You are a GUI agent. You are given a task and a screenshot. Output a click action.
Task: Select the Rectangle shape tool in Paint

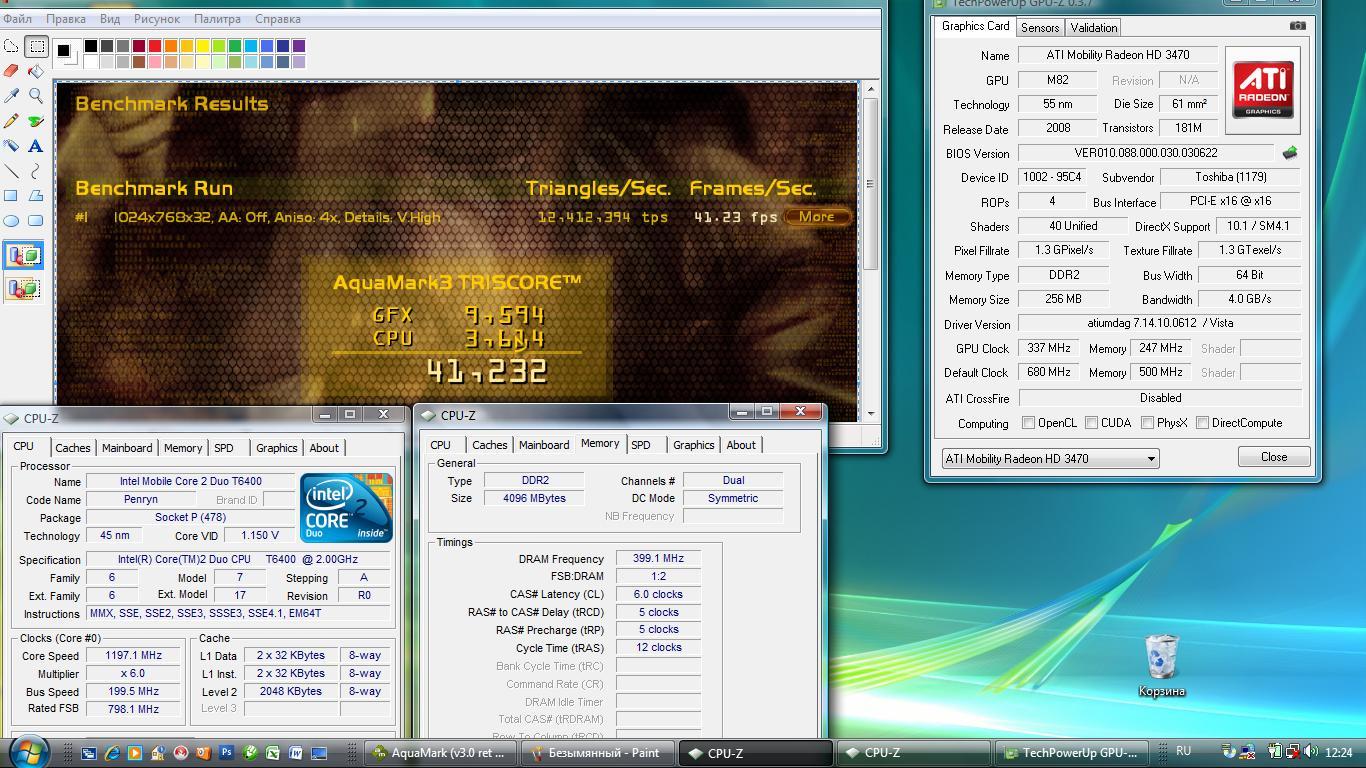(11, 196)
